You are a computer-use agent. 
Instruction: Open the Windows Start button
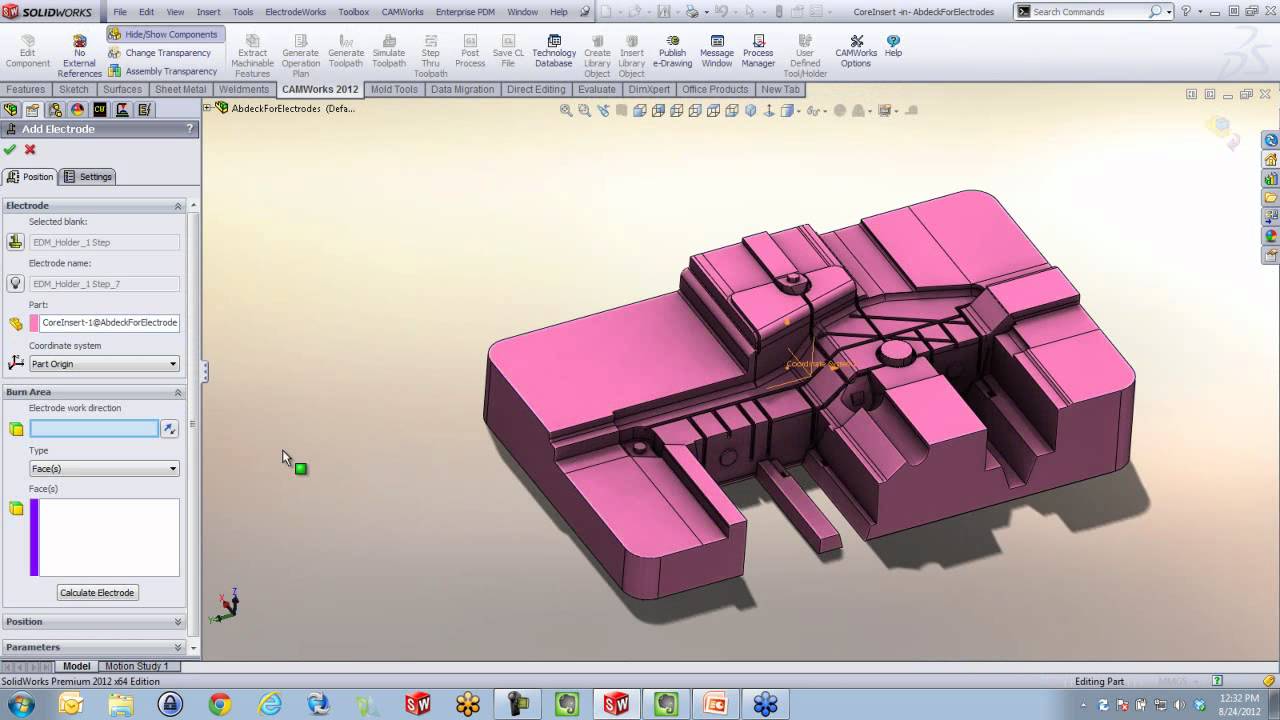coord(20,704)
